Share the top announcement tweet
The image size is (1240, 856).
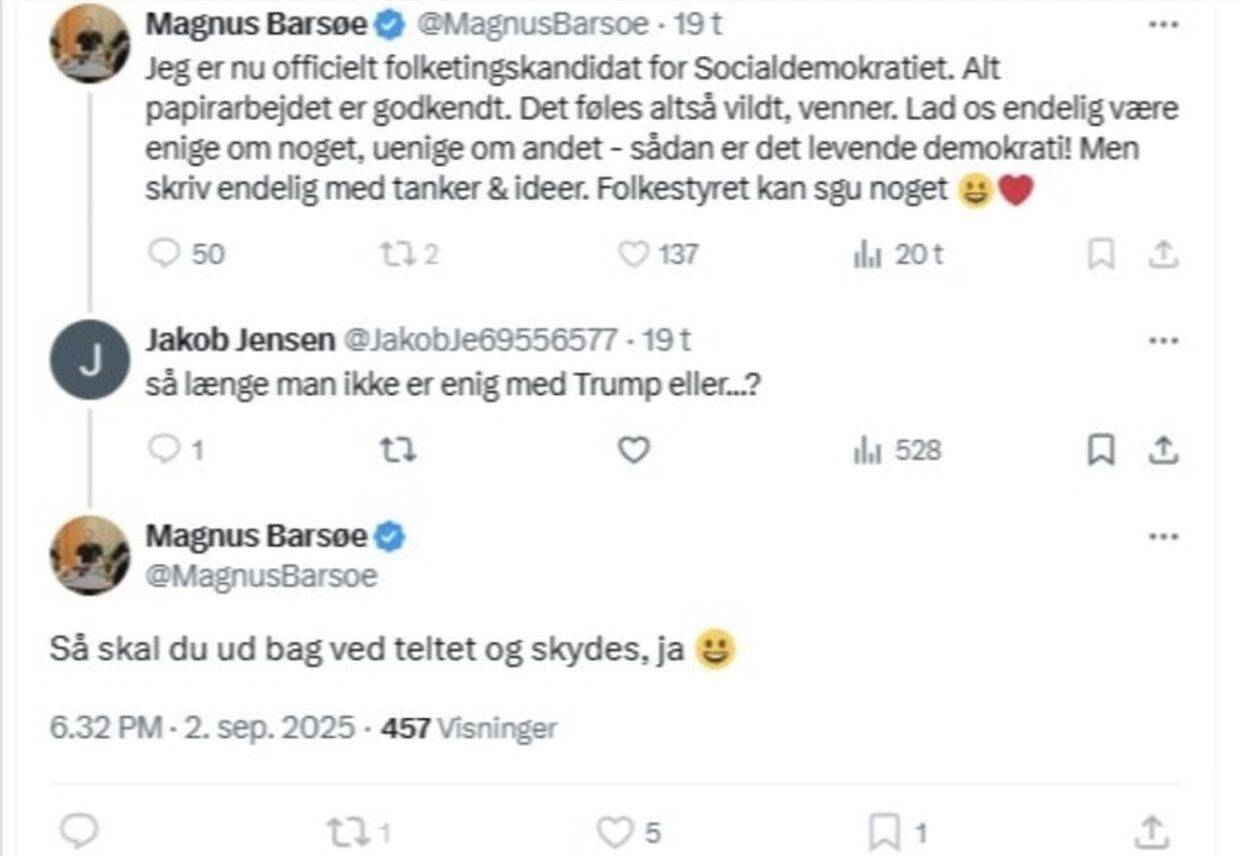(x=1161, y=255)
